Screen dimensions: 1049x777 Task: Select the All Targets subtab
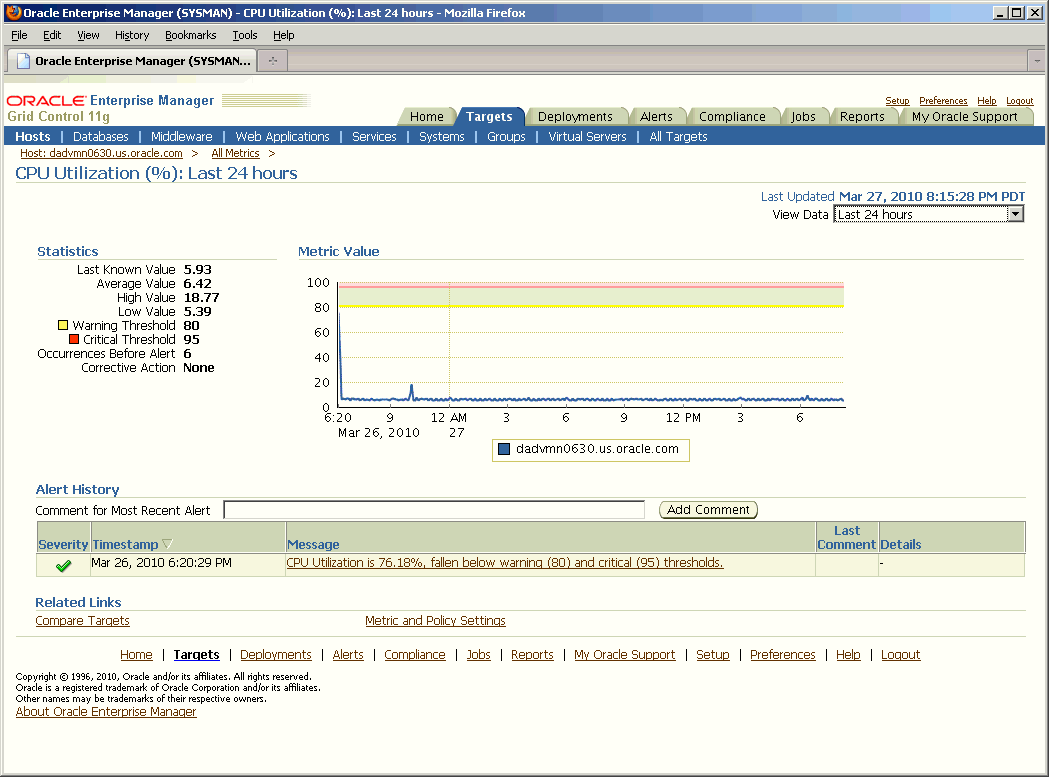(678, 137)
